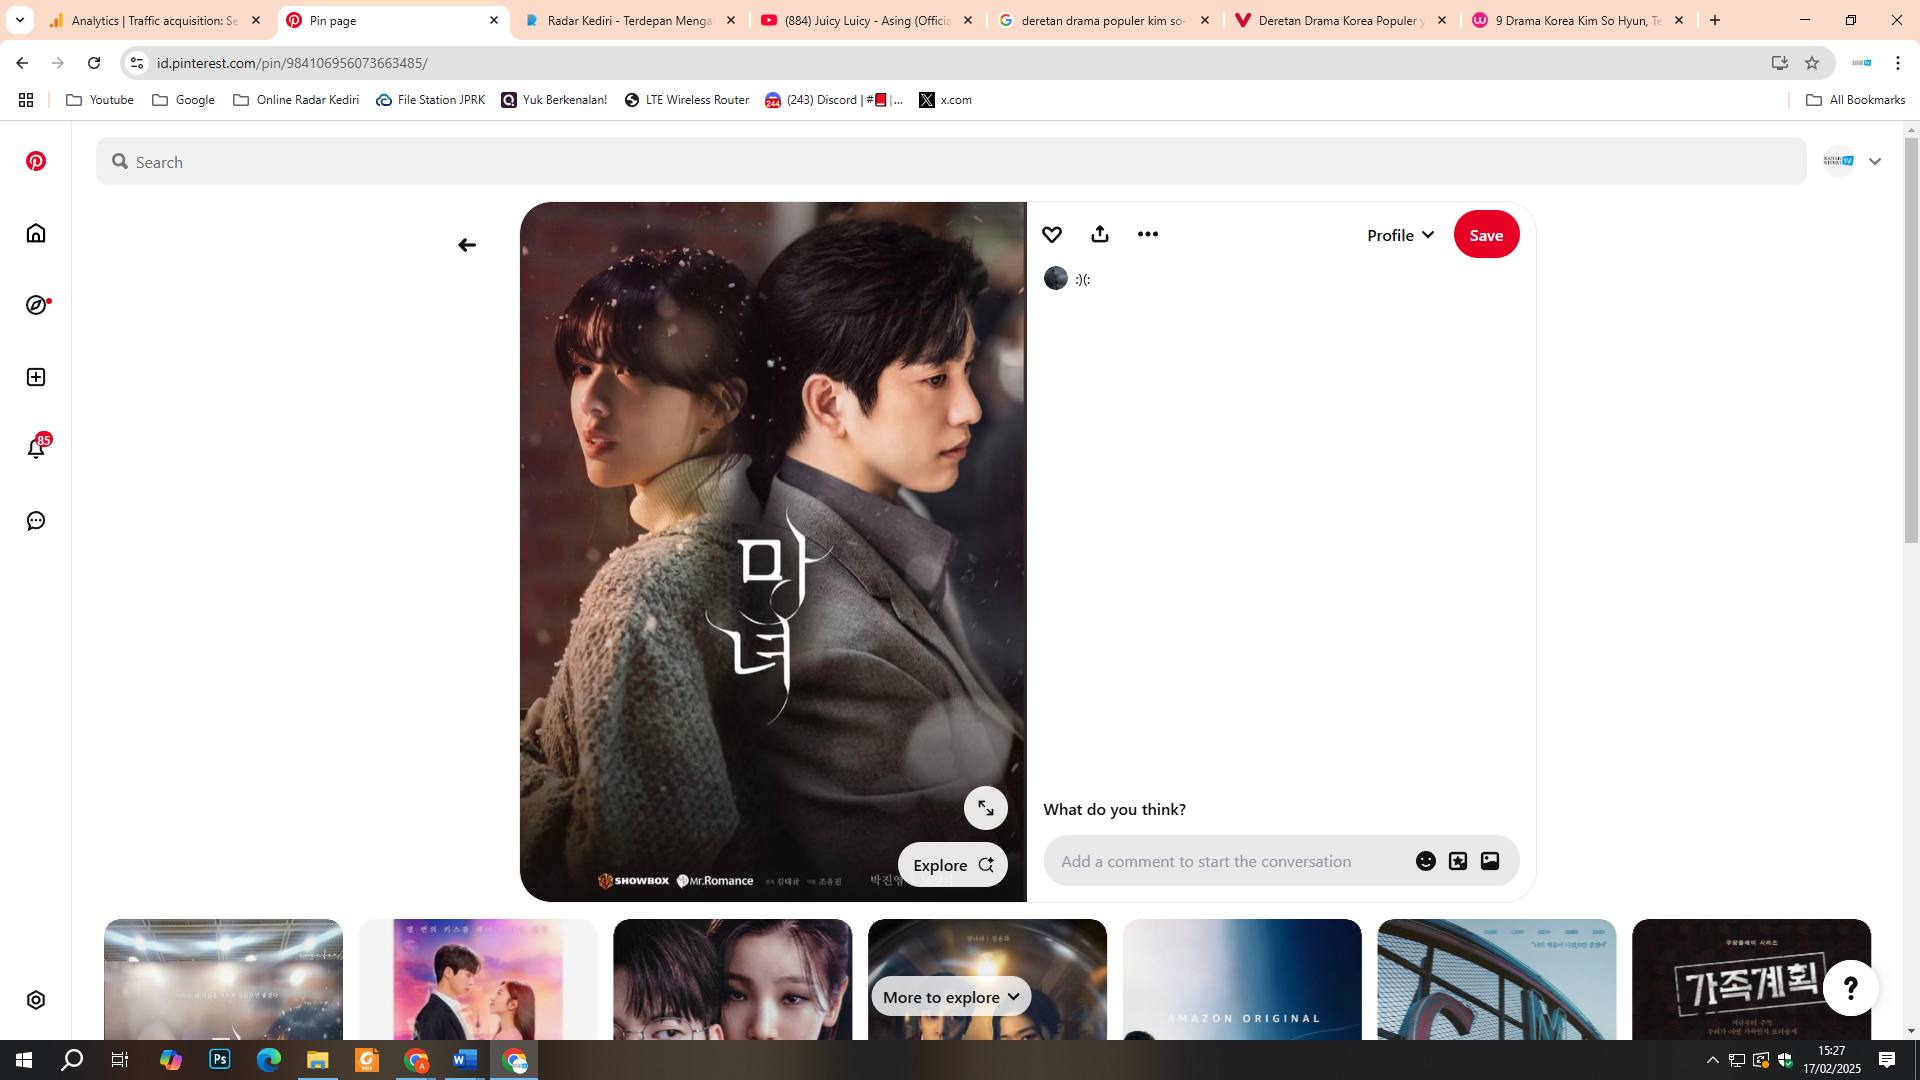The image size is (1920, 1080).
Task: Go back with the pin back arrow
Action: click(x=467, y=245)
